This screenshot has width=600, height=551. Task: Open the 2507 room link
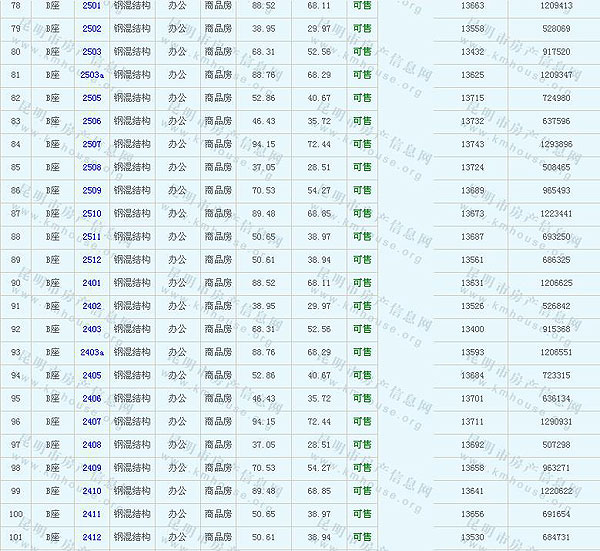[91, 144]
